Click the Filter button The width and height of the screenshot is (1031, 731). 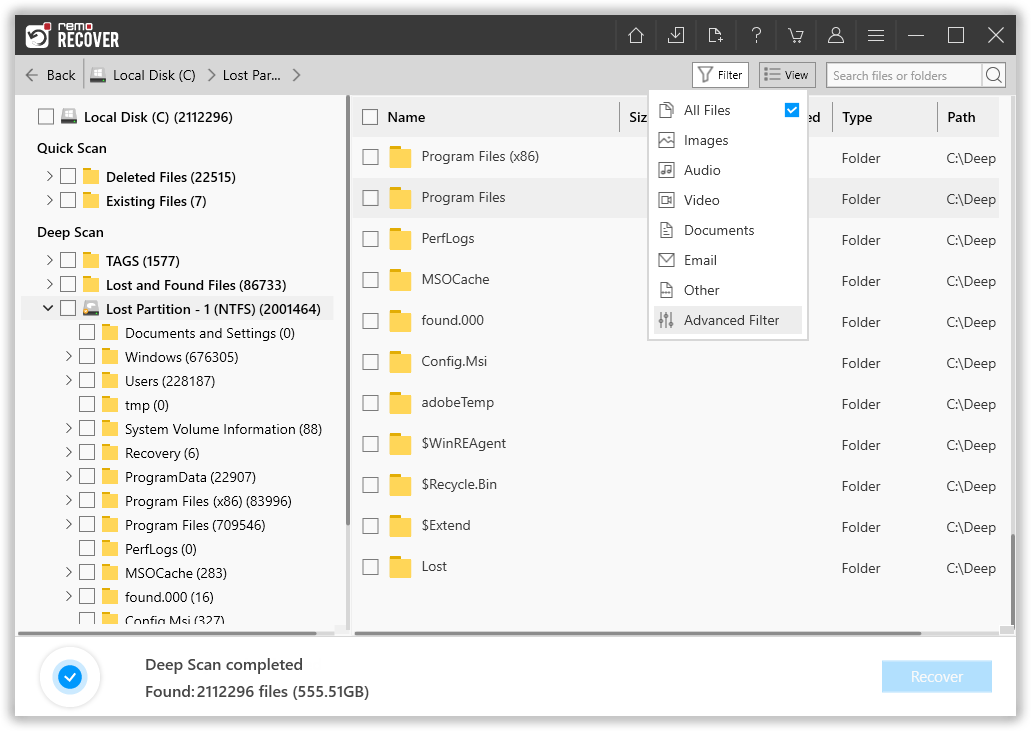pos(720,75)
